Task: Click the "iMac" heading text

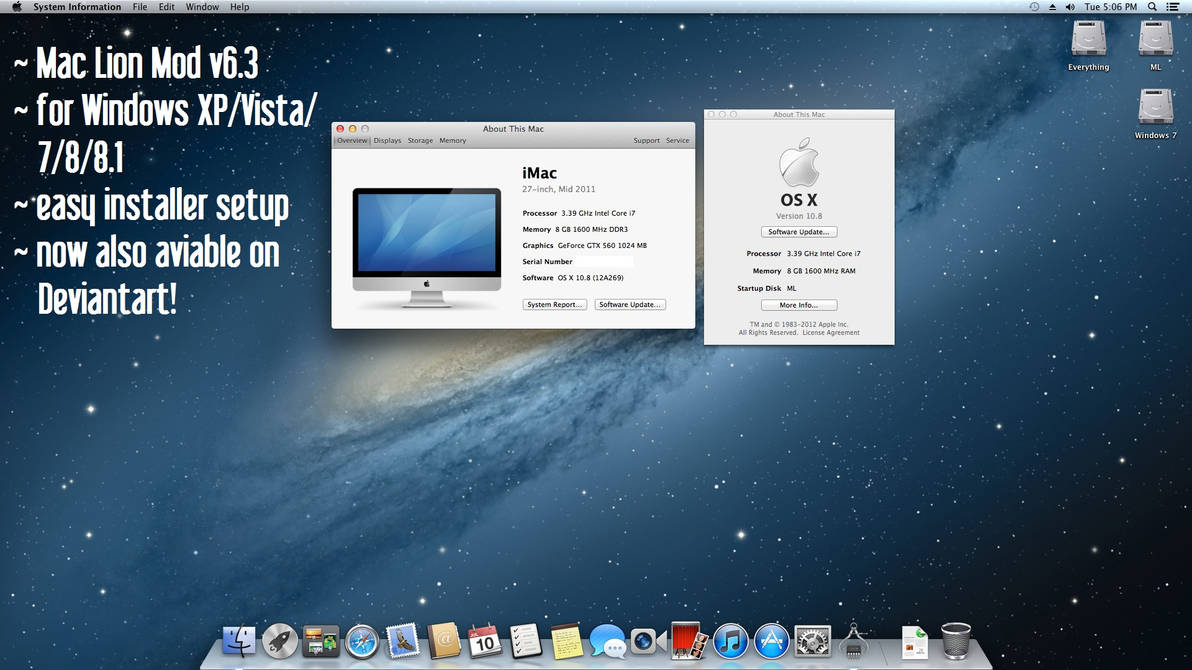Action: point(539,173)
